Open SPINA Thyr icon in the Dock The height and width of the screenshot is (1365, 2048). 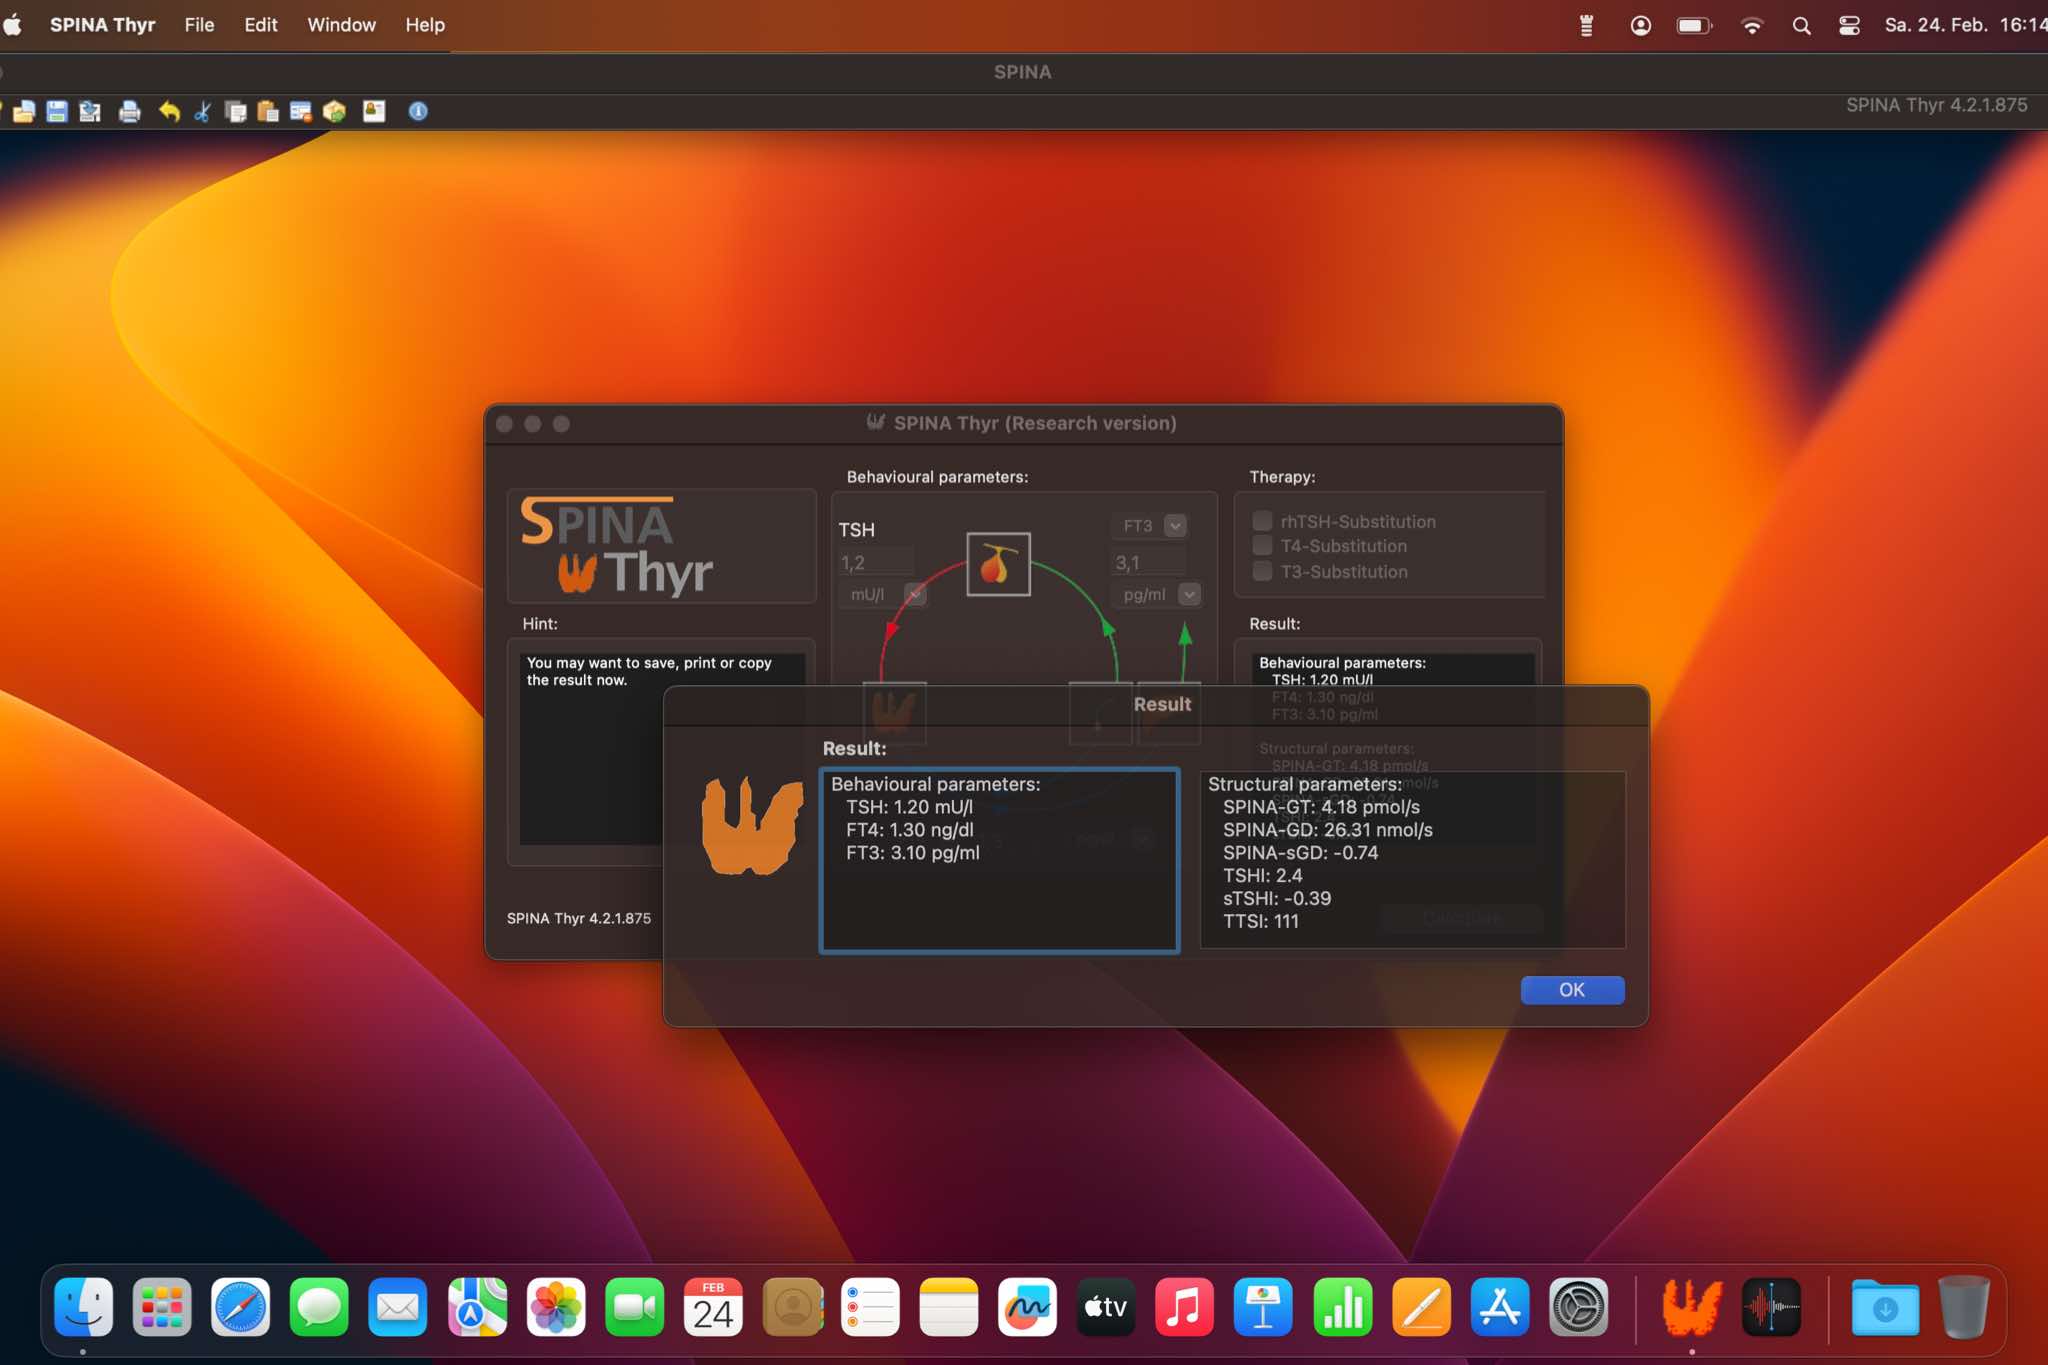(x=1690, y=1307)
